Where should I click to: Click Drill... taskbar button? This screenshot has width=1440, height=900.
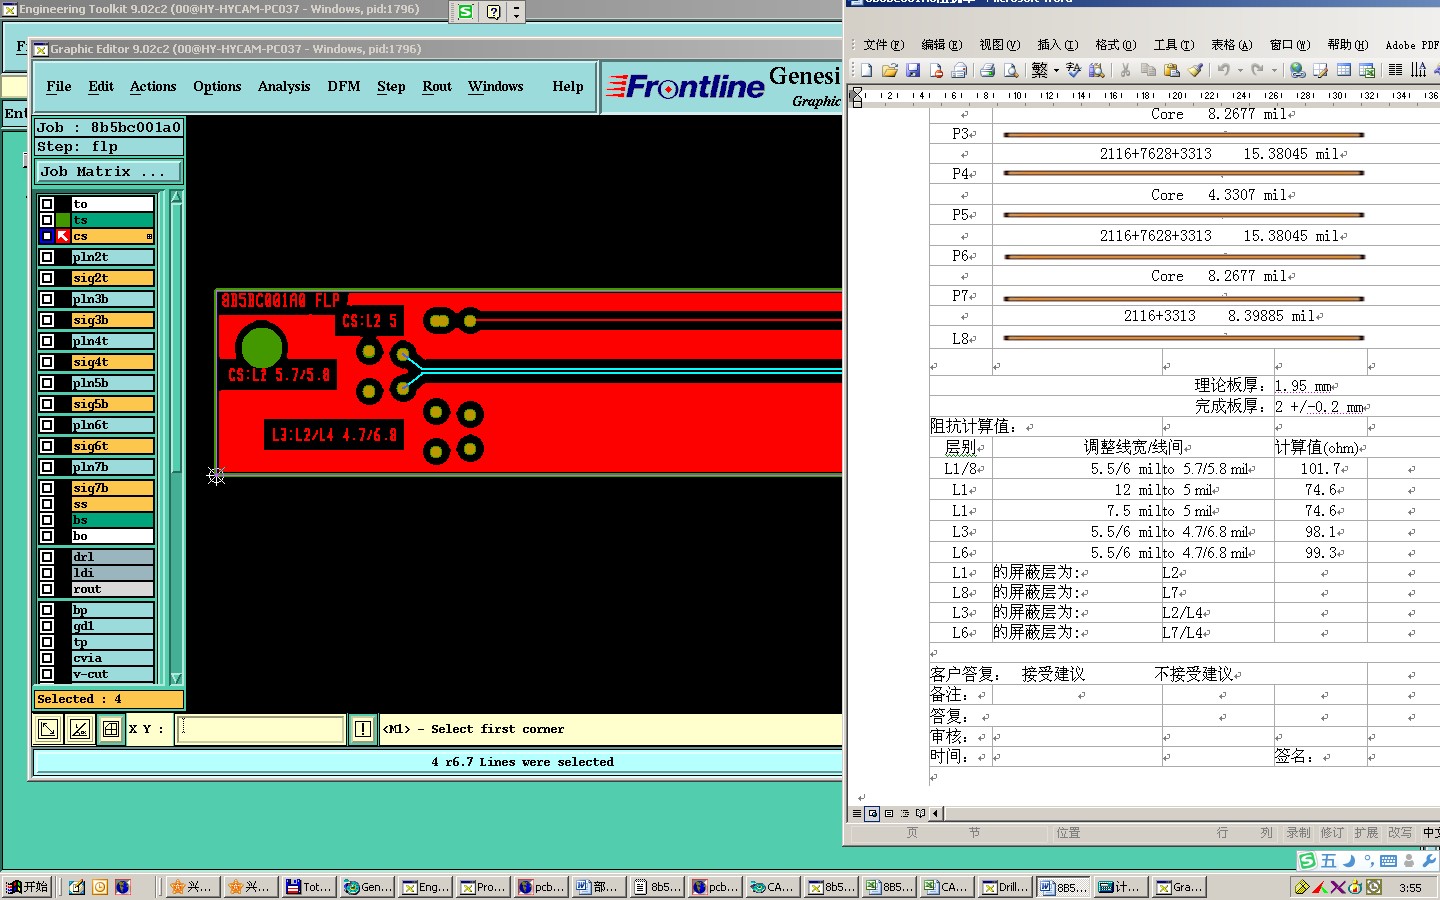[1004, 887]
